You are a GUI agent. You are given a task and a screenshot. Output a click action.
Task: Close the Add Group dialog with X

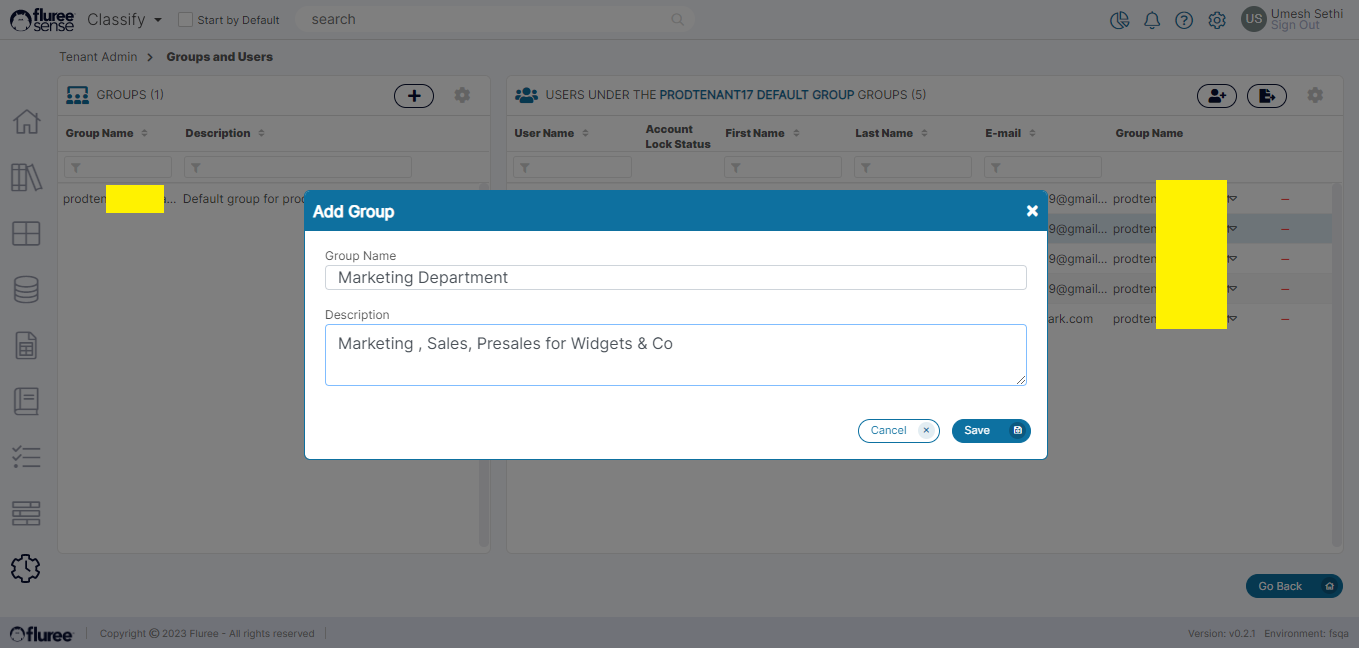coord(1032,211)
